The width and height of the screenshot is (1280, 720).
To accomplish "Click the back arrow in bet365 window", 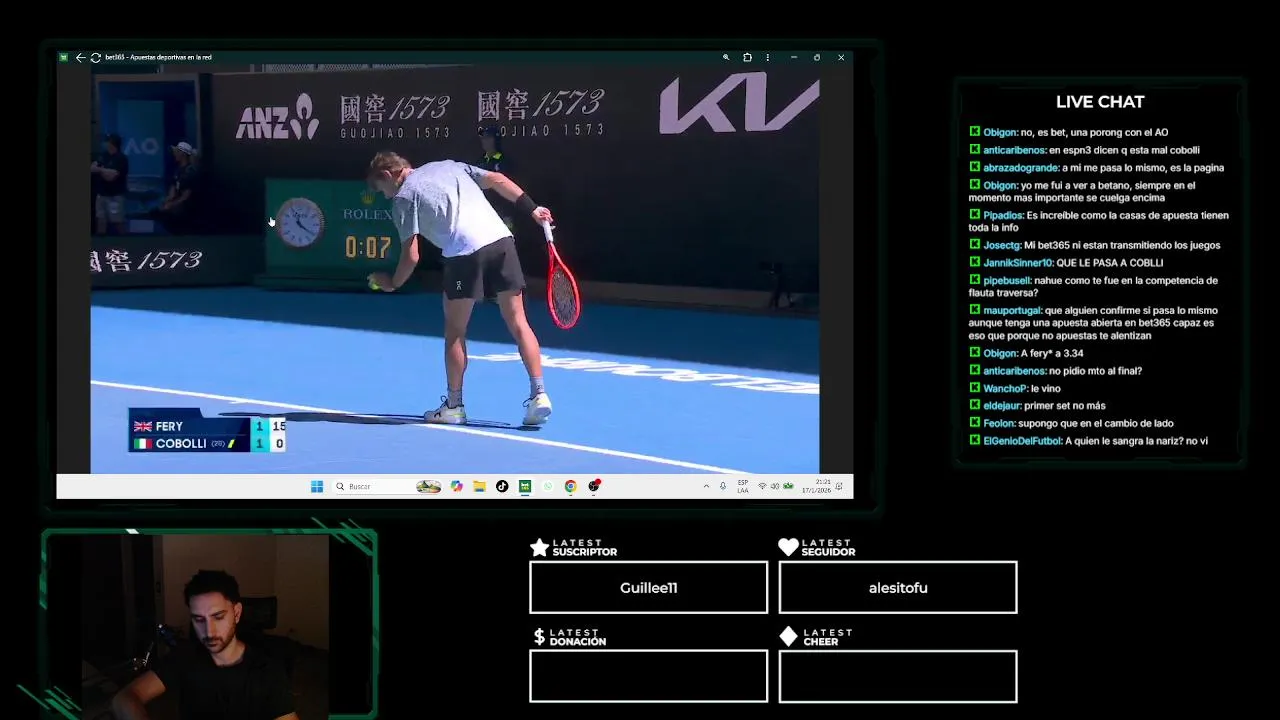I will (x=80, y=57).
